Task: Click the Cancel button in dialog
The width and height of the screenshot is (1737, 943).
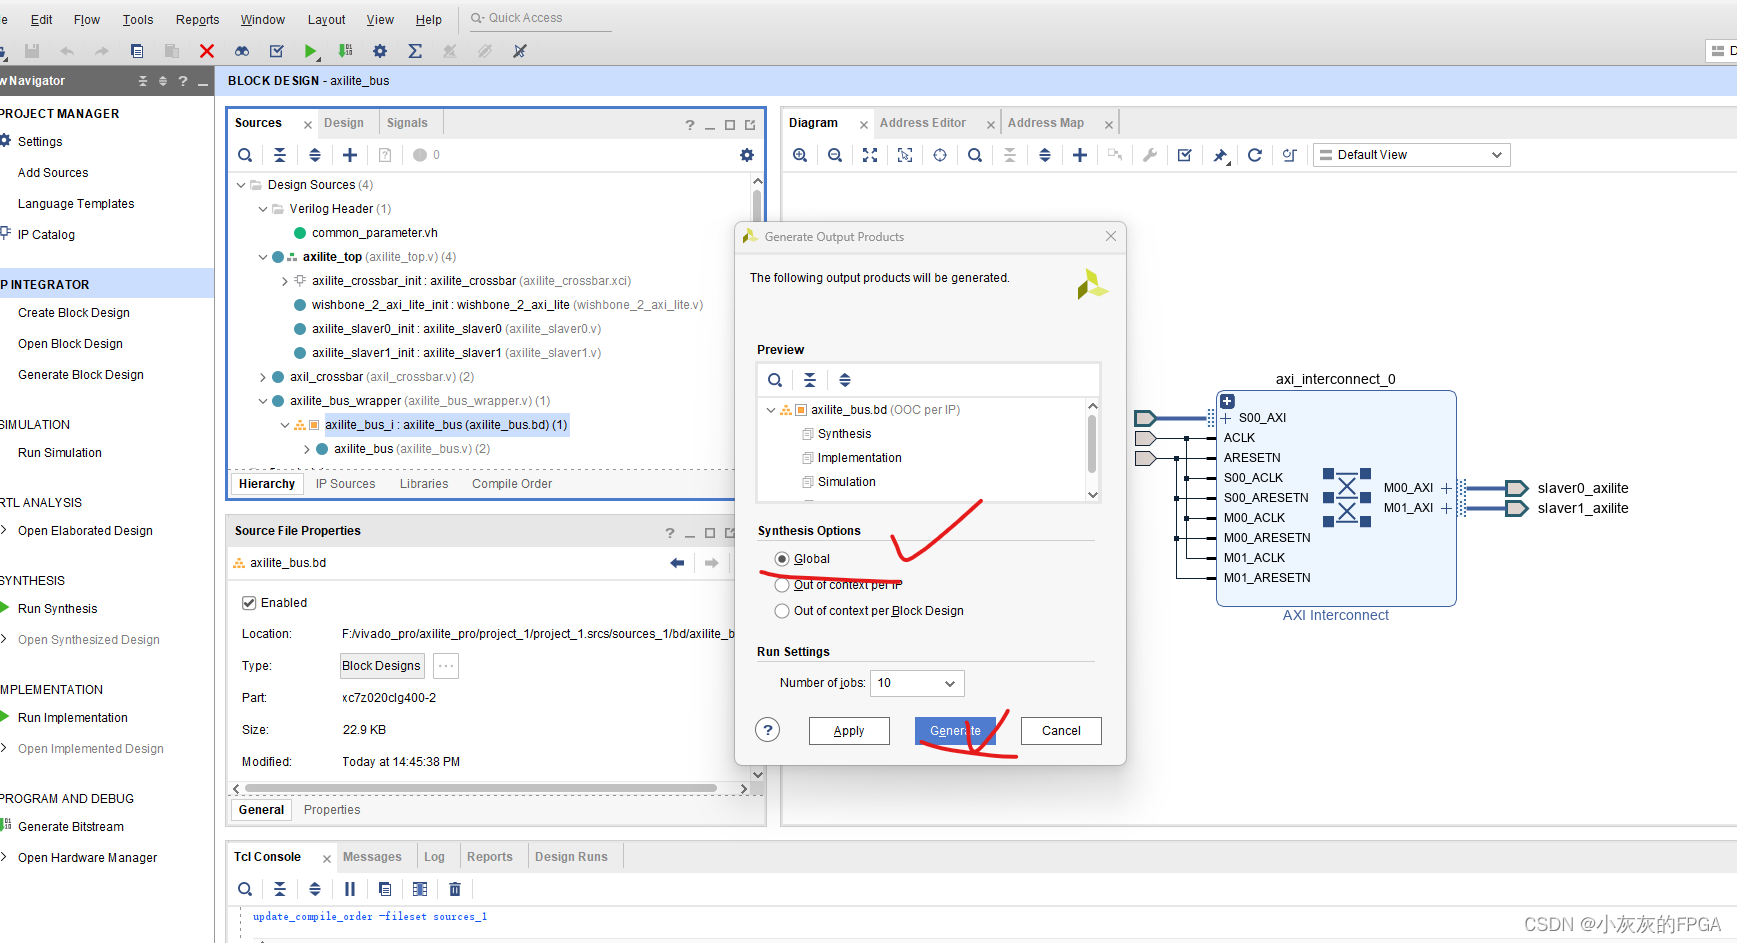Action: click(x=1061, y=731)
